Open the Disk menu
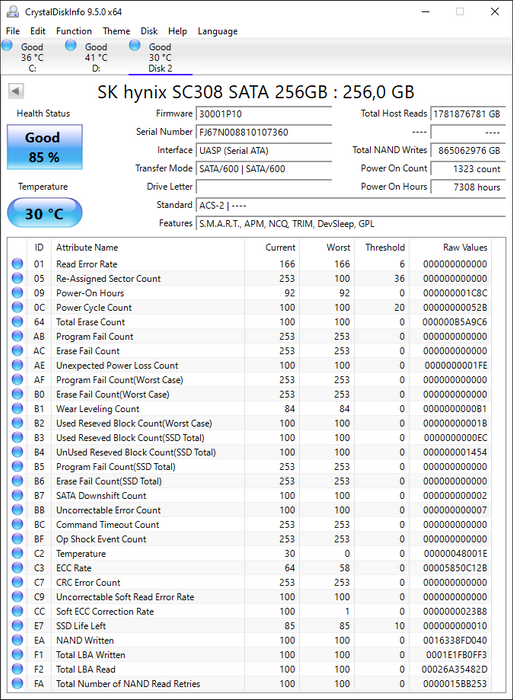 [x=149, y=31]
